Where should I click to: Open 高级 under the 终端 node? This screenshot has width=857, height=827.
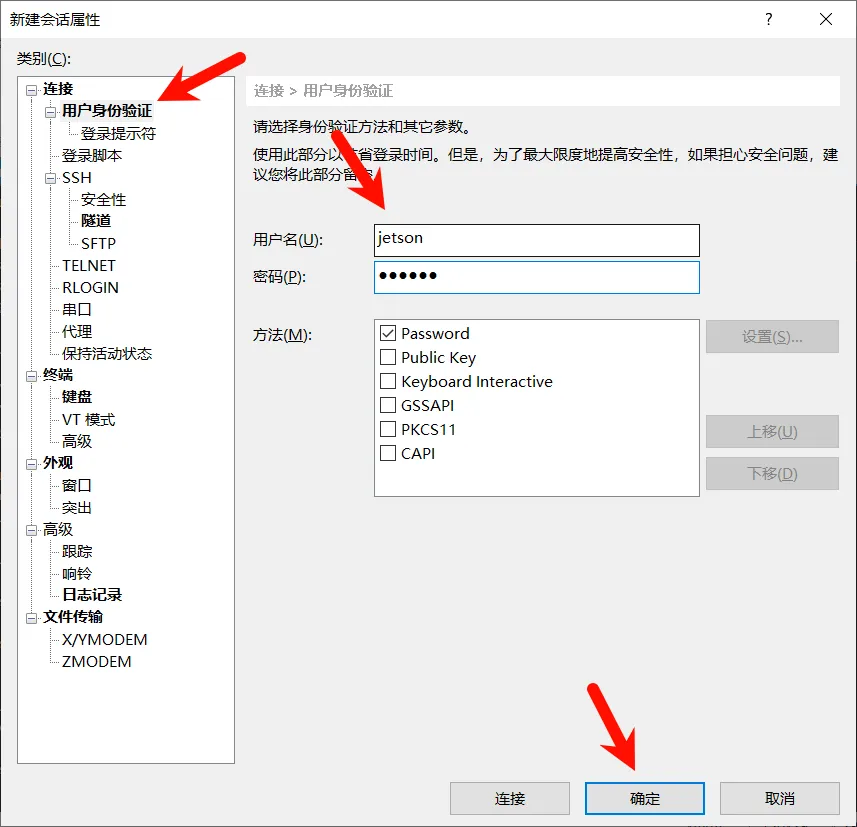77,442
